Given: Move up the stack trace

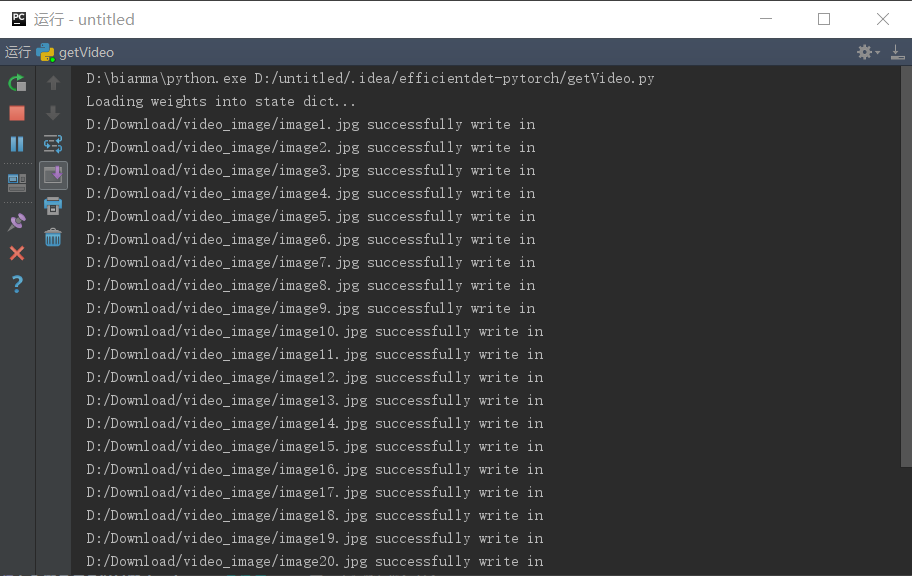Looking at the screenshot, I should pos(52,82).
